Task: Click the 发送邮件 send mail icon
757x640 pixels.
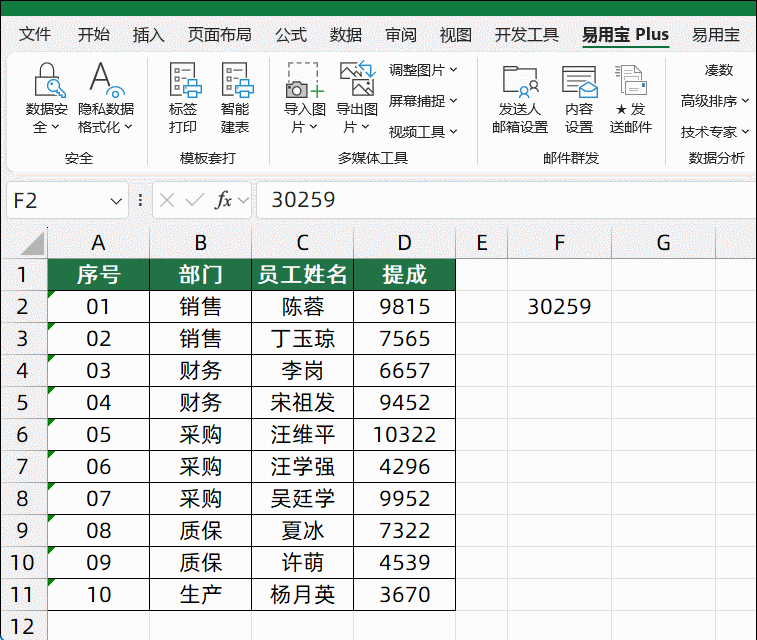Action: pos(630,82)
